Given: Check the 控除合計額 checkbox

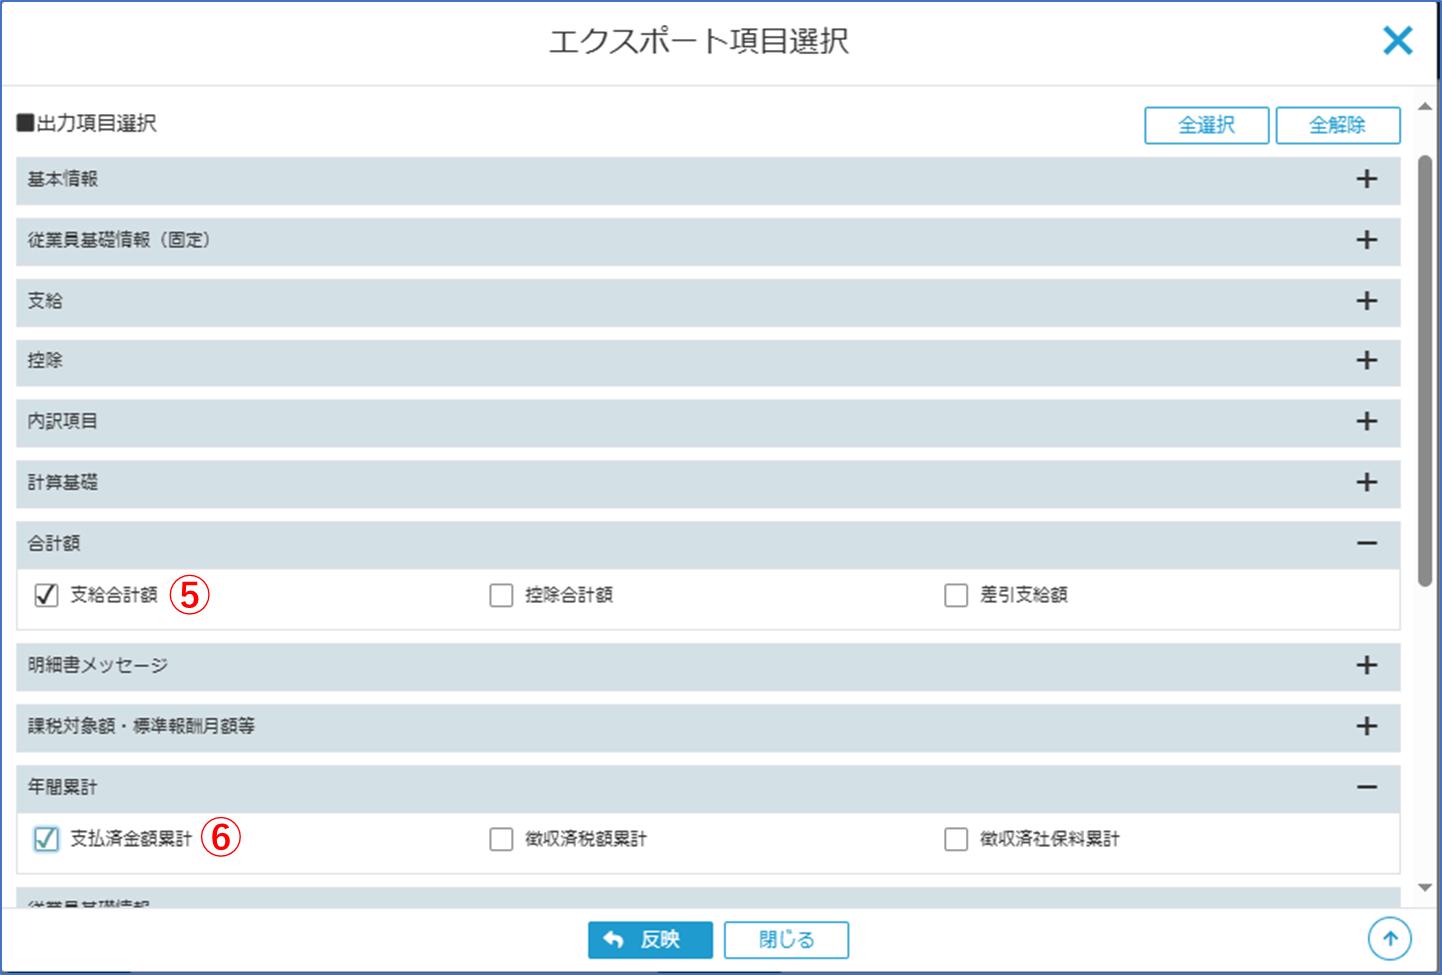Looking at the screenshot, I should pyautogui.click(x=501, y=595).
